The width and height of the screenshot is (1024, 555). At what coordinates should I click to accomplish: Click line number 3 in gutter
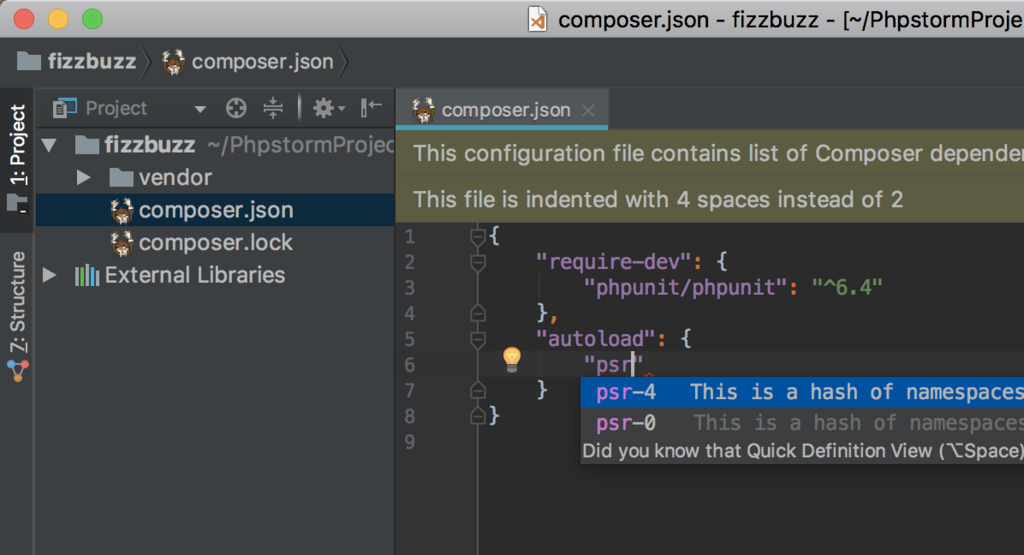[409, 288]
